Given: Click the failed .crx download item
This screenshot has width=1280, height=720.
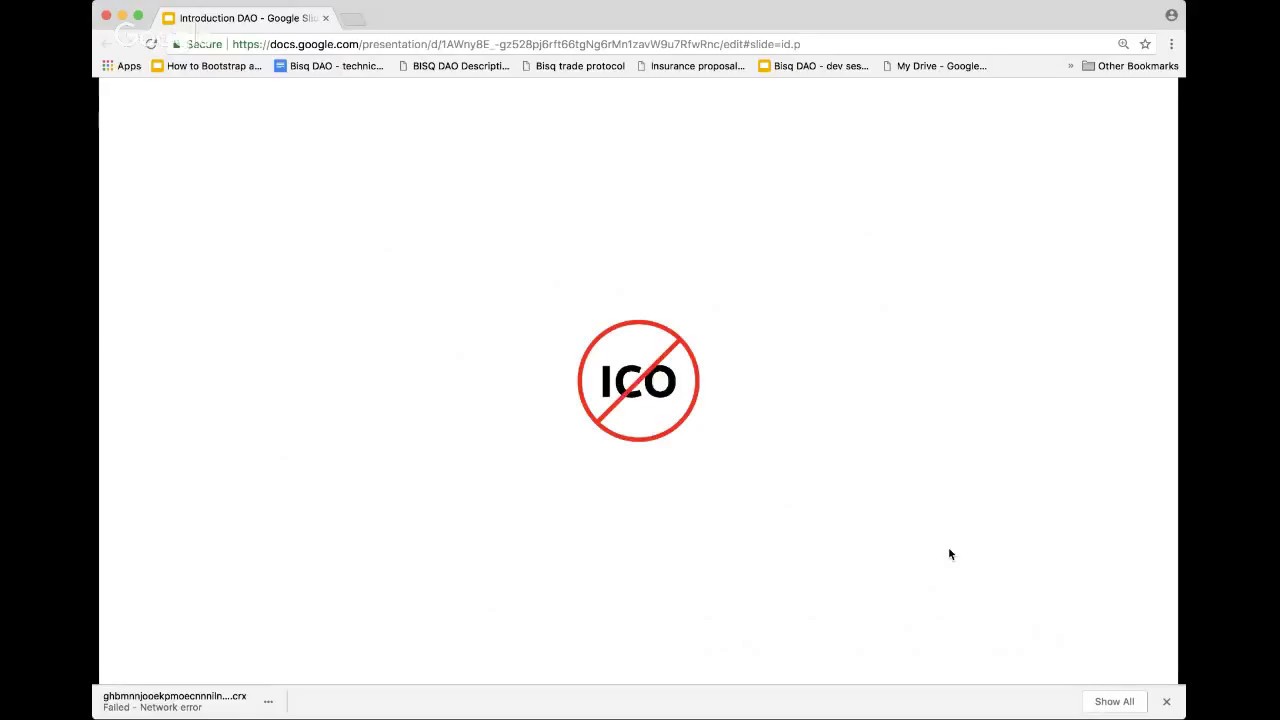Looking at the screenshot, I should (x=175, y=701).
